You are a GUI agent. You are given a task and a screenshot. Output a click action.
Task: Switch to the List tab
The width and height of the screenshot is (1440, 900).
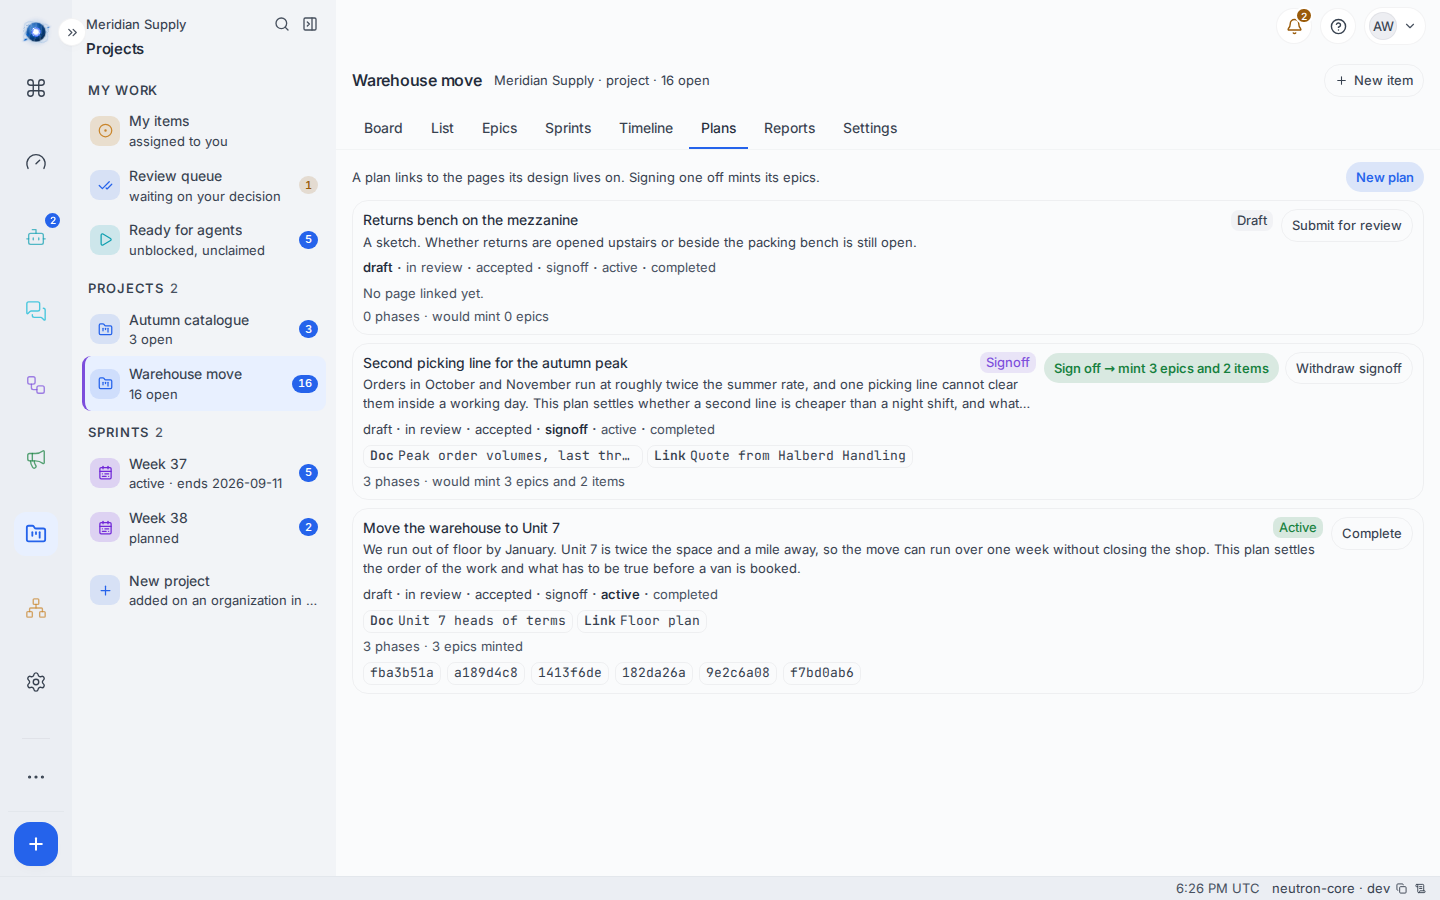click(x=442, y=128)
